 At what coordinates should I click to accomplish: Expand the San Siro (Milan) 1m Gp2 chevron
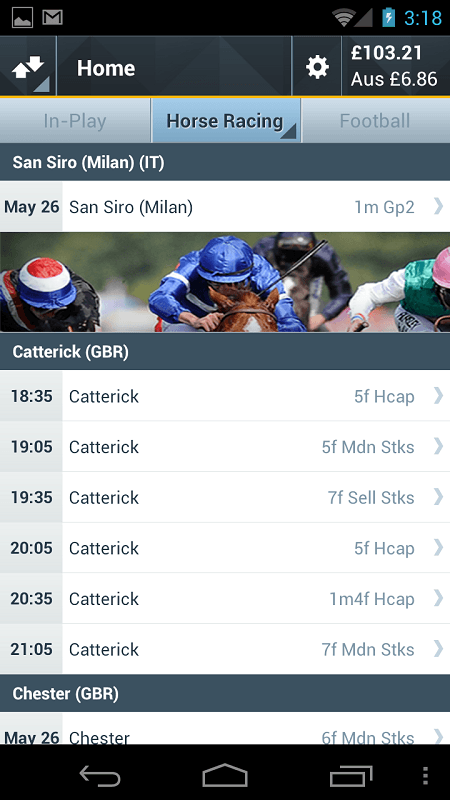tap(438, 206)
